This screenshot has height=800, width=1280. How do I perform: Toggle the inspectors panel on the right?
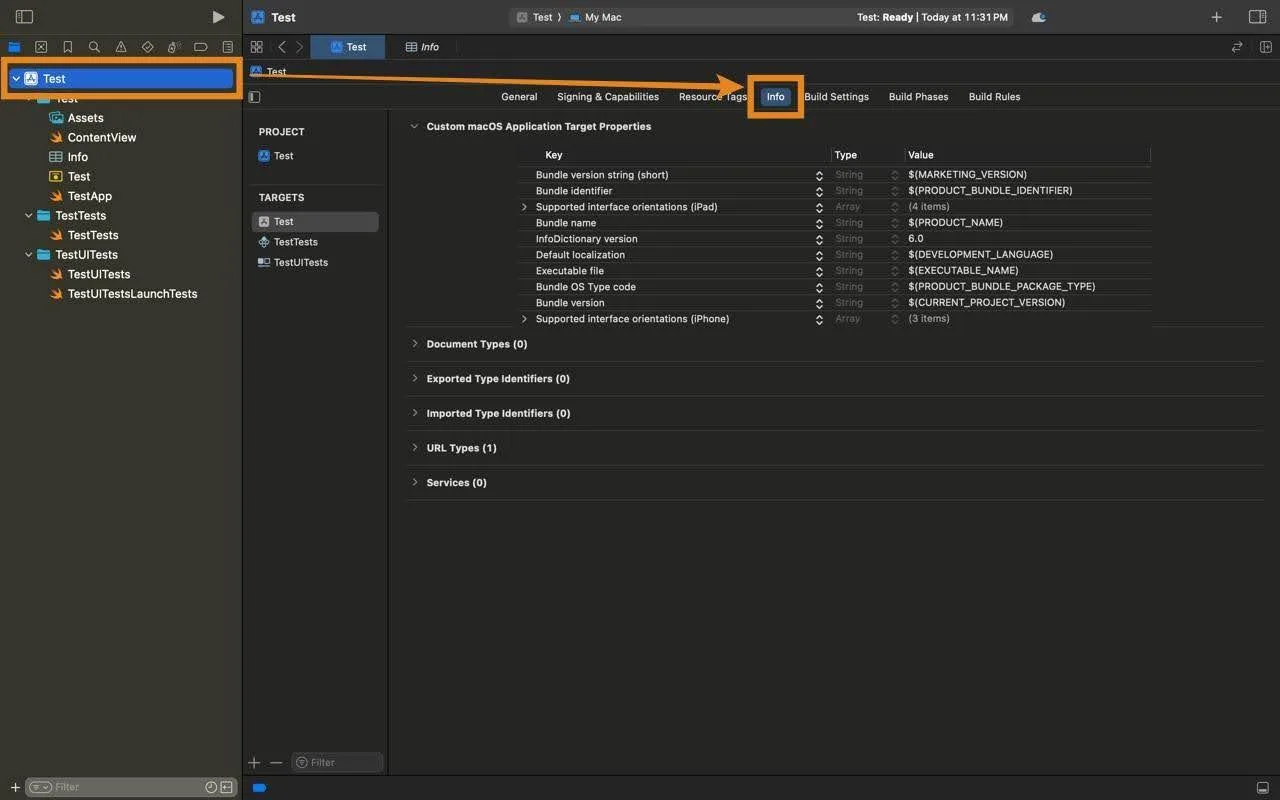click(1258, 17)
